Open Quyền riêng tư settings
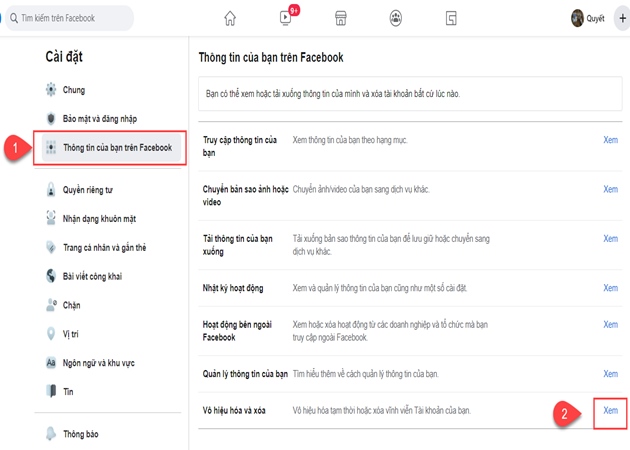 [x=111, y=189]
